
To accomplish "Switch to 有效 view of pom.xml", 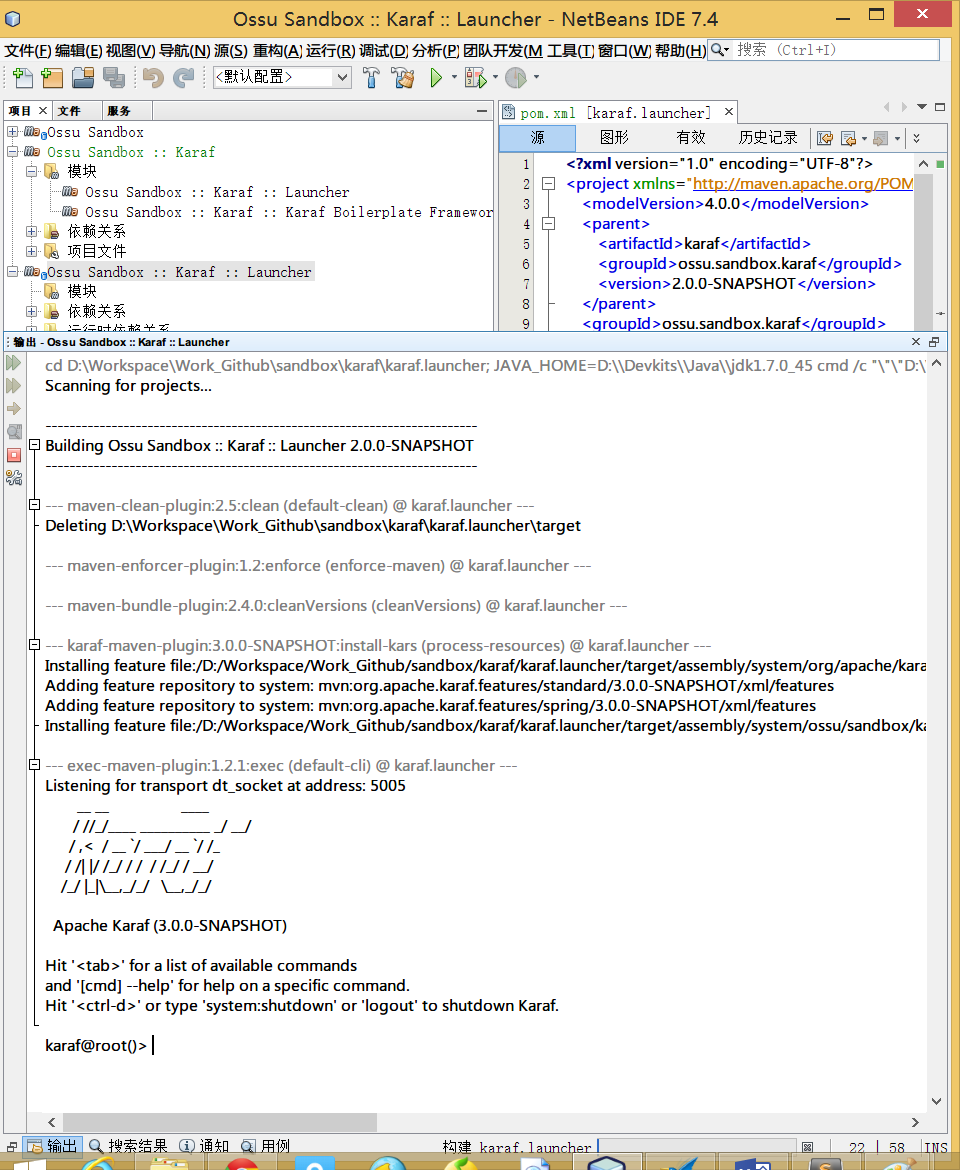I will point(691,138).
